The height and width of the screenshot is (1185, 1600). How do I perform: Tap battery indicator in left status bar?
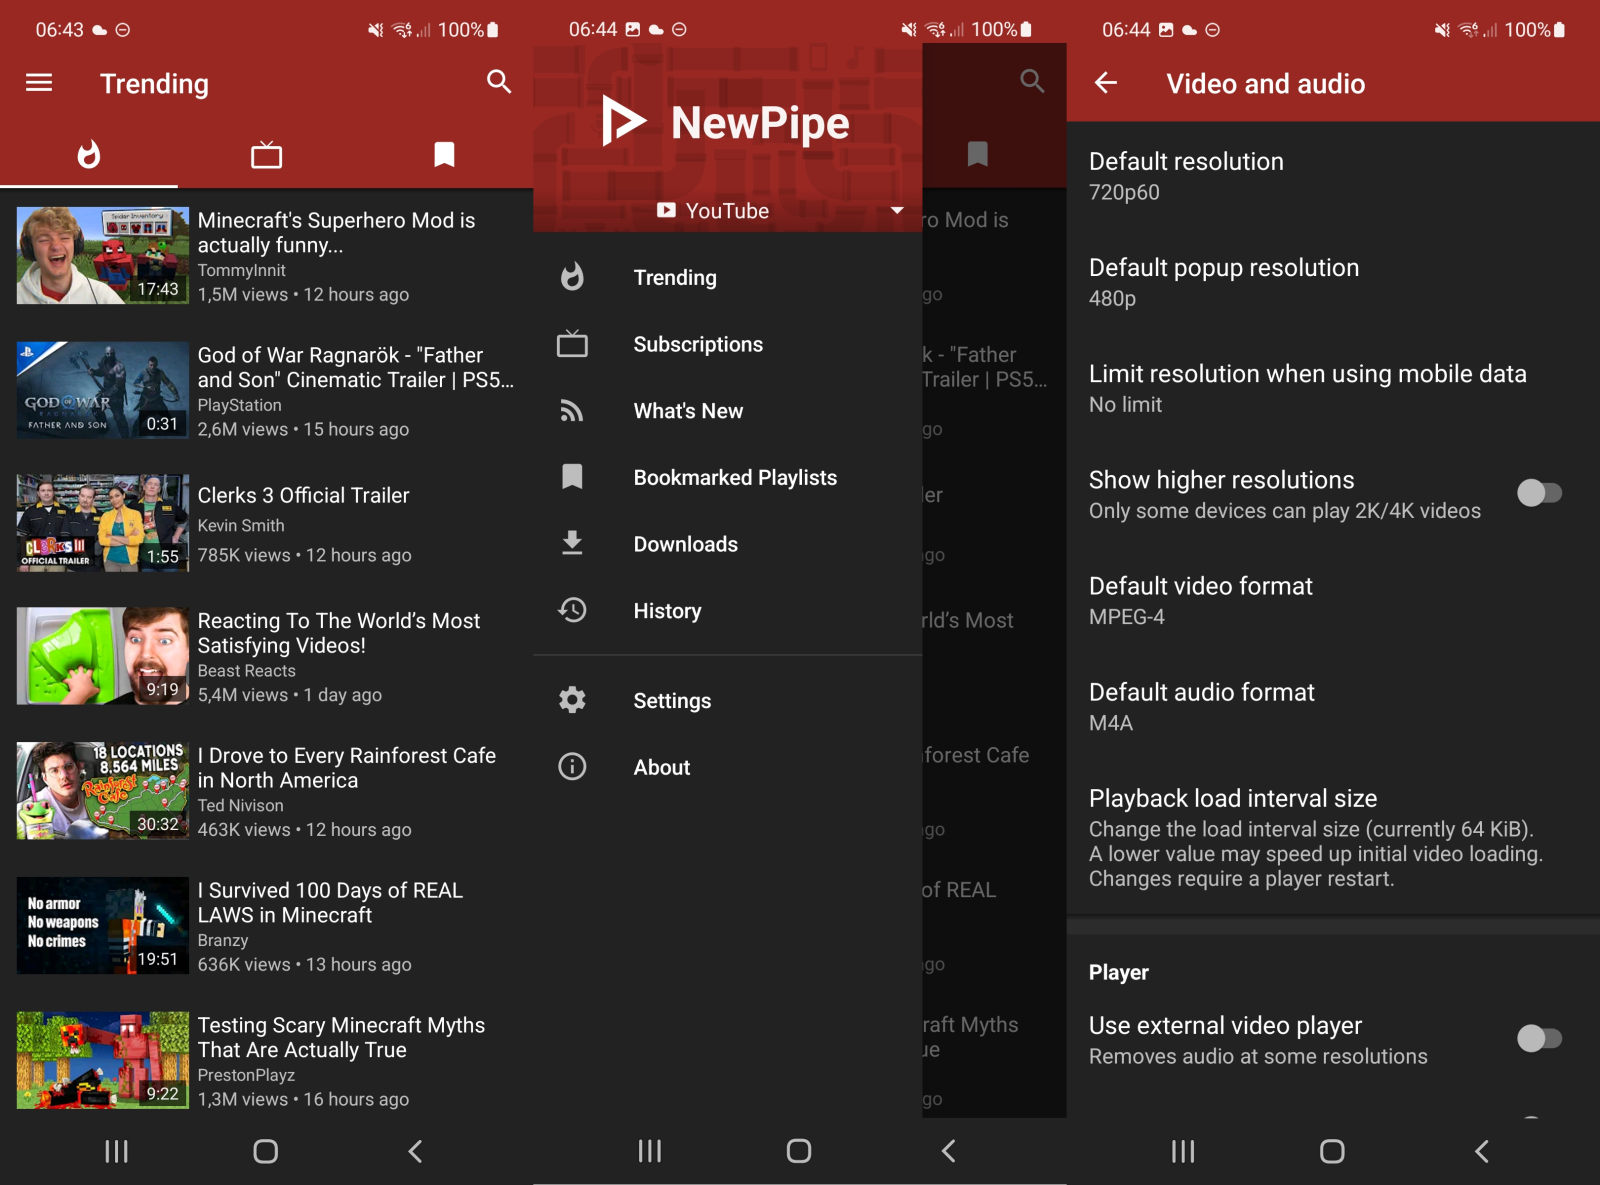[492, 30]
